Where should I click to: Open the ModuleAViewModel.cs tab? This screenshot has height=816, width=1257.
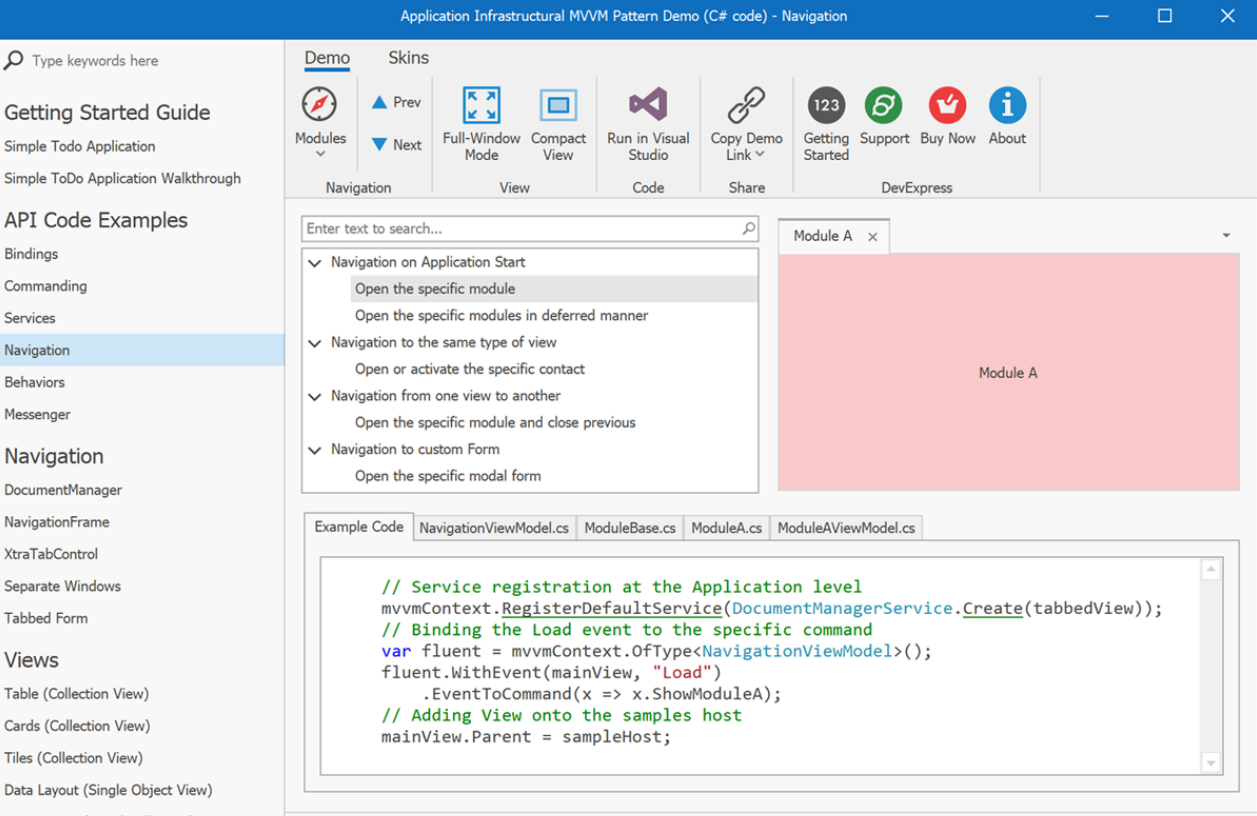click(846, 528)
